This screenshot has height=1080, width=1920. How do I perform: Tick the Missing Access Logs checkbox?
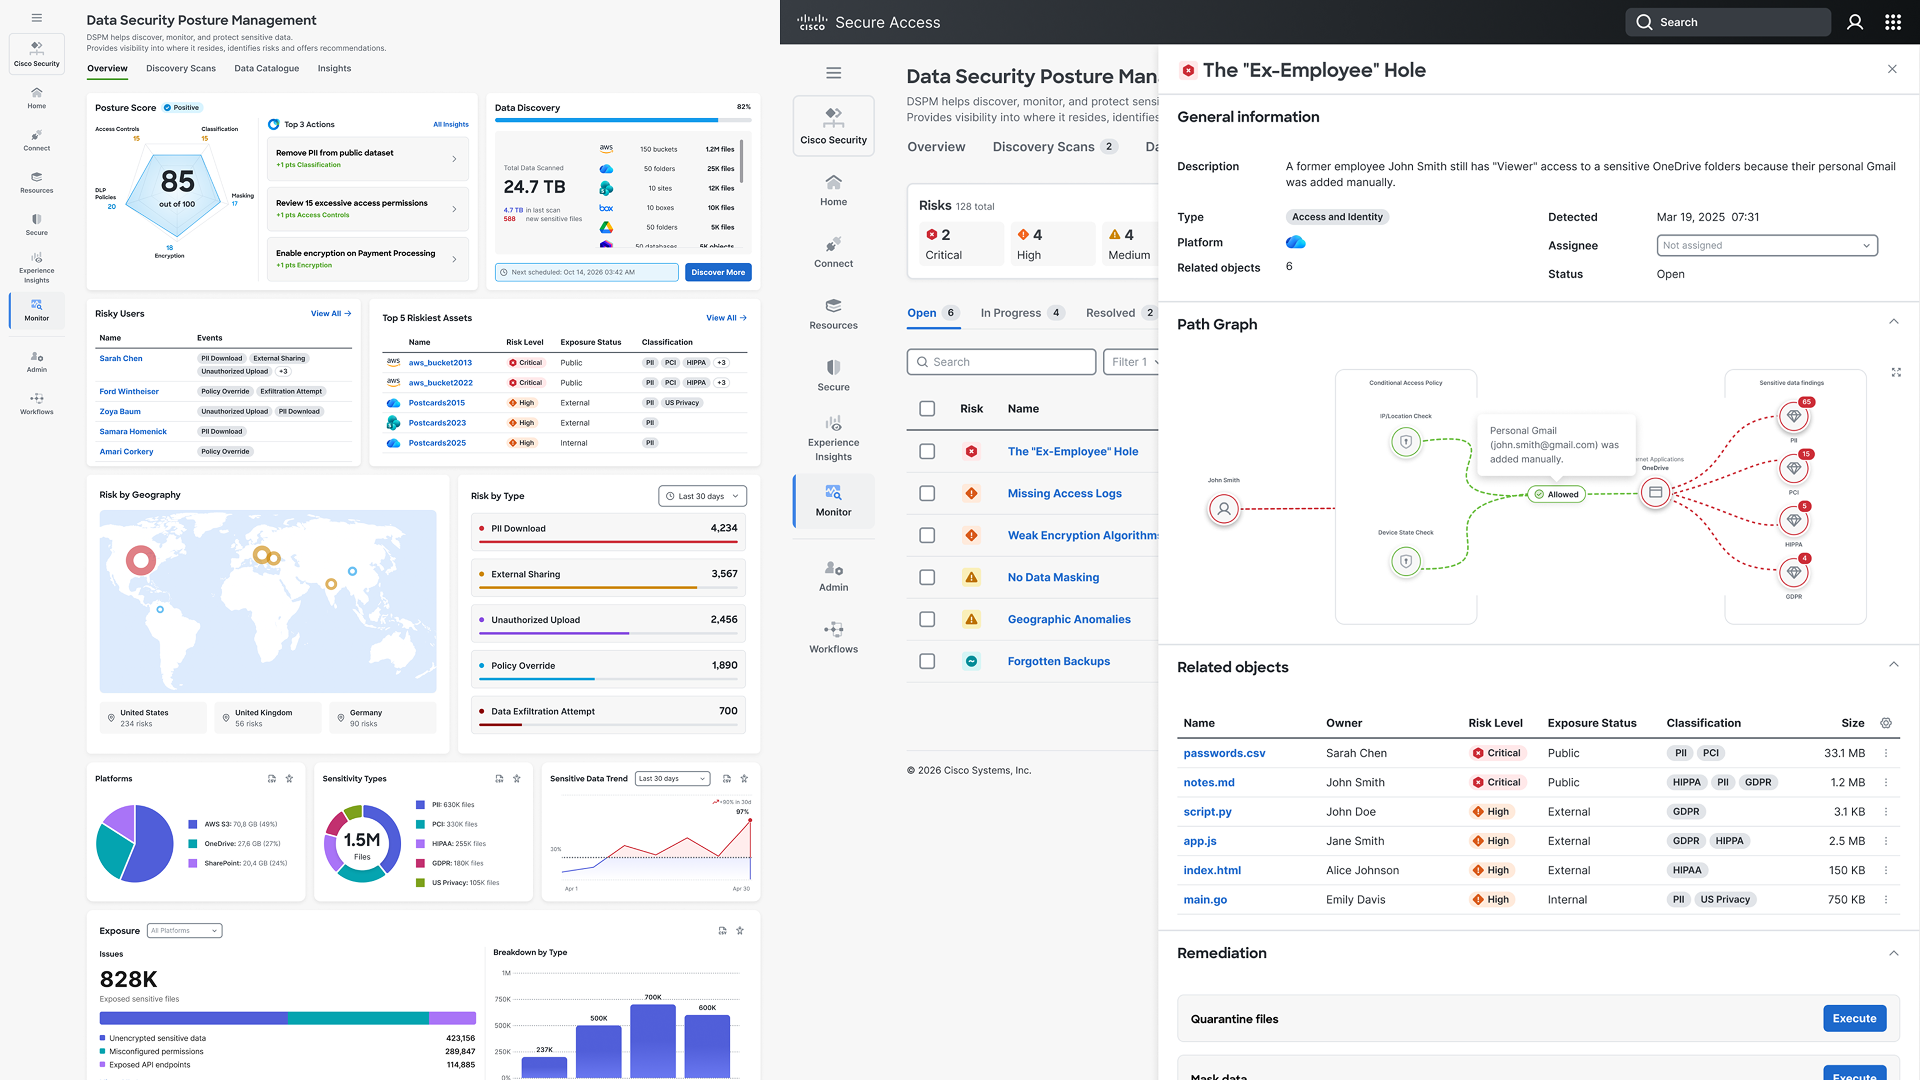click(927, 493)
